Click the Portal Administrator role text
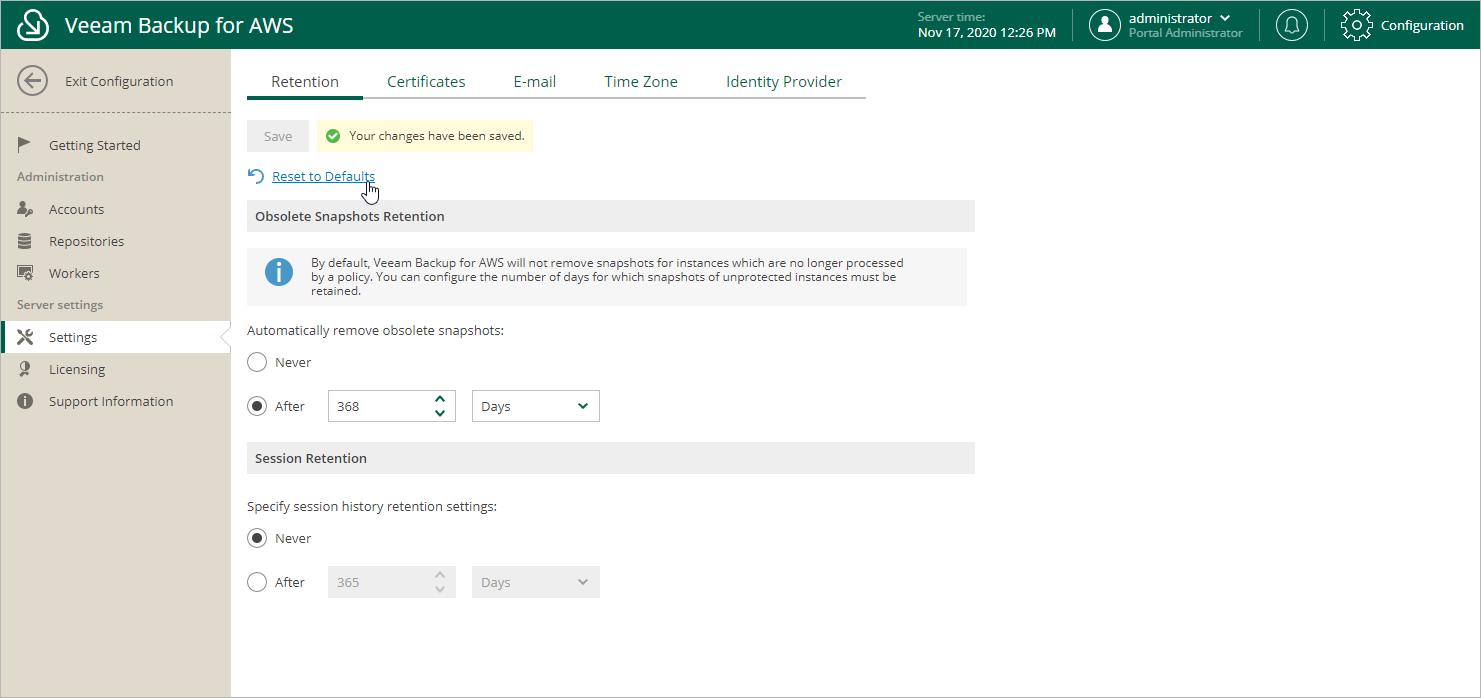This screenshot has width=1481, height=698. (1186, 33)
